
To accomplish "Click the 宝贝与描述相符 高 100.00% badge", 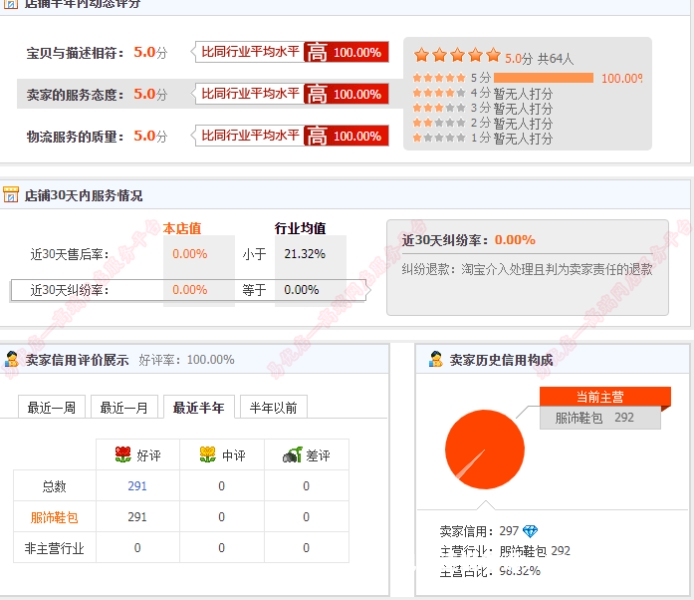I will click(x=345, y=52).
